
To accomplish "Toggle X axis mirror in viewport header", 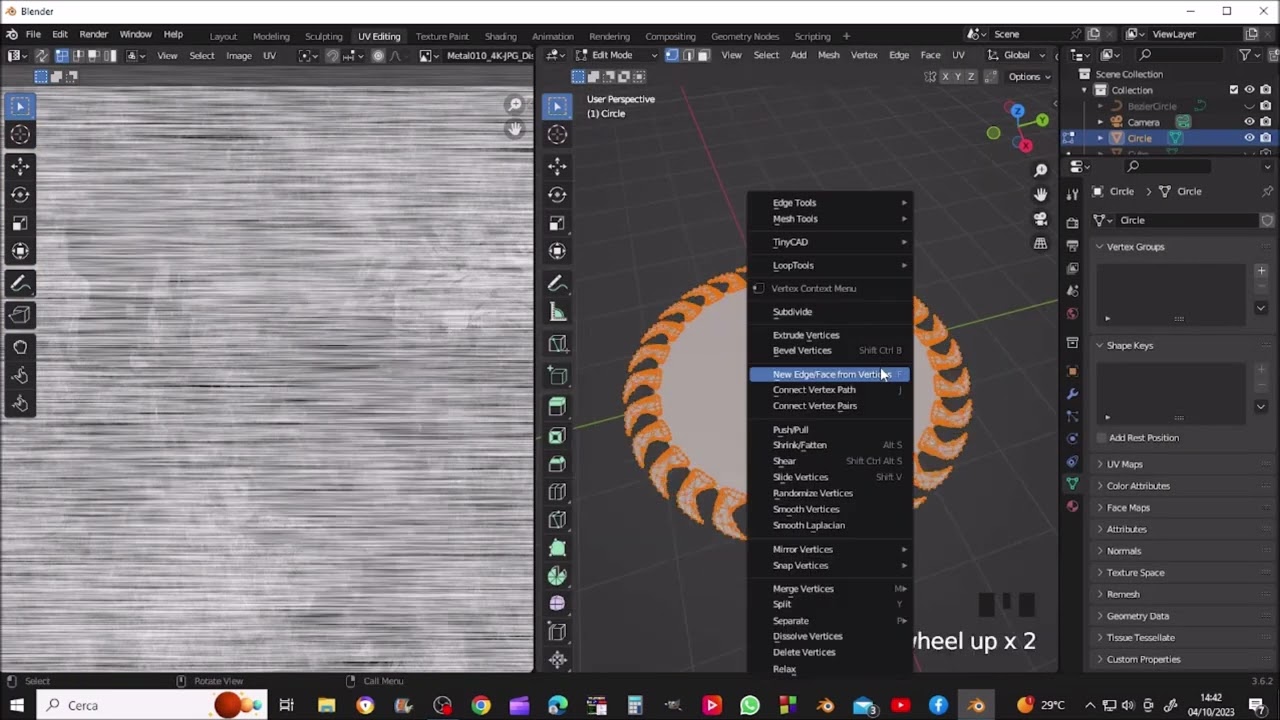I will [x=944, y=77].
